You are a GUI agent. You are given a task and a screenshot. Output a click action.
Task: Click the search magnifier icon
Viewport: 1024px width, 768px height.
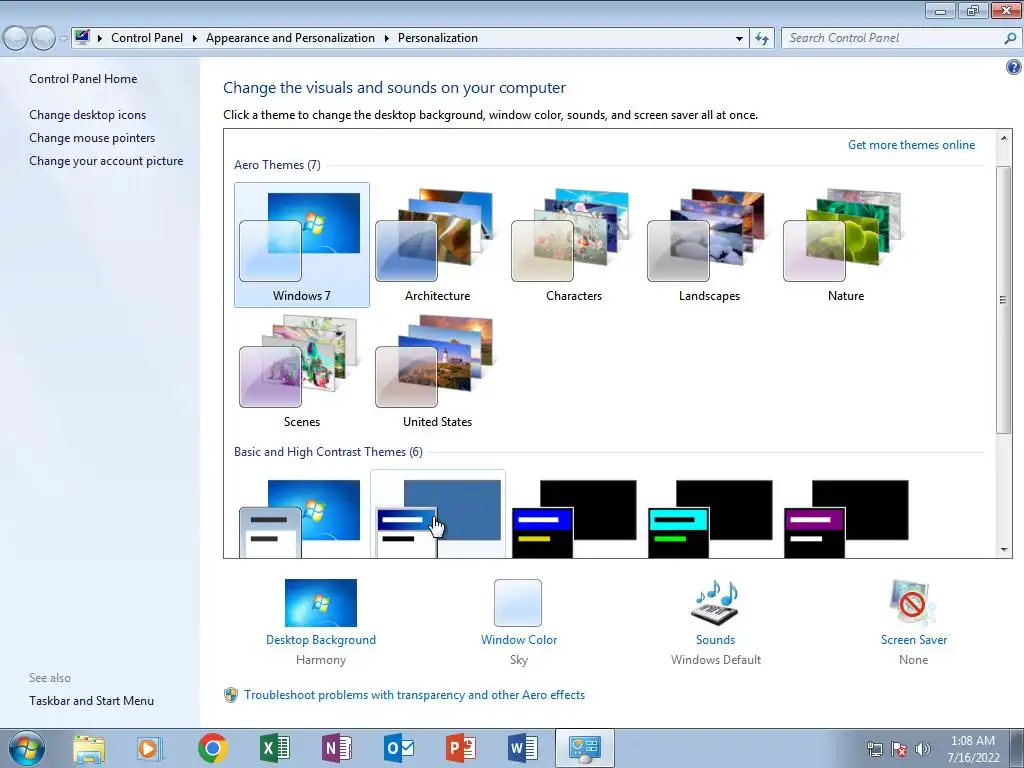[x=1010, y=39]
